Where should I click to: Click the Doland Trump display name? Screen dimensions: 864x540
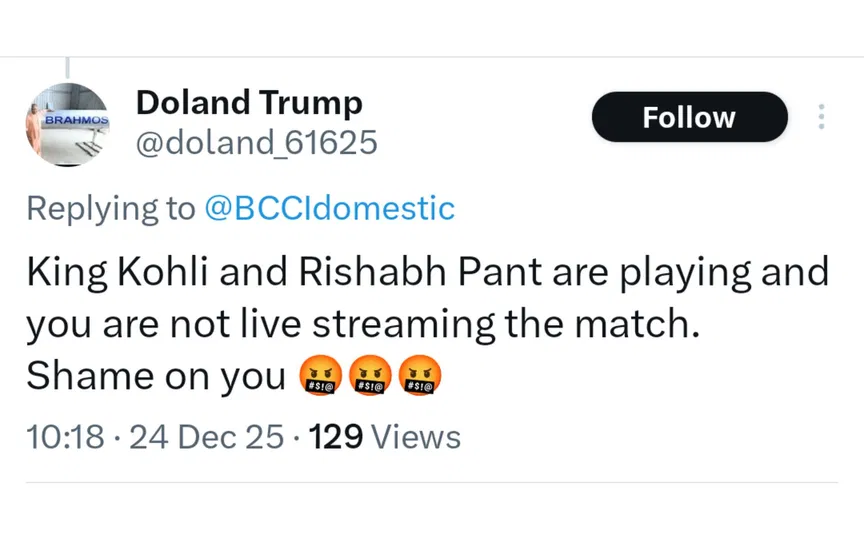pyautogui.click(x=248, y=102)
